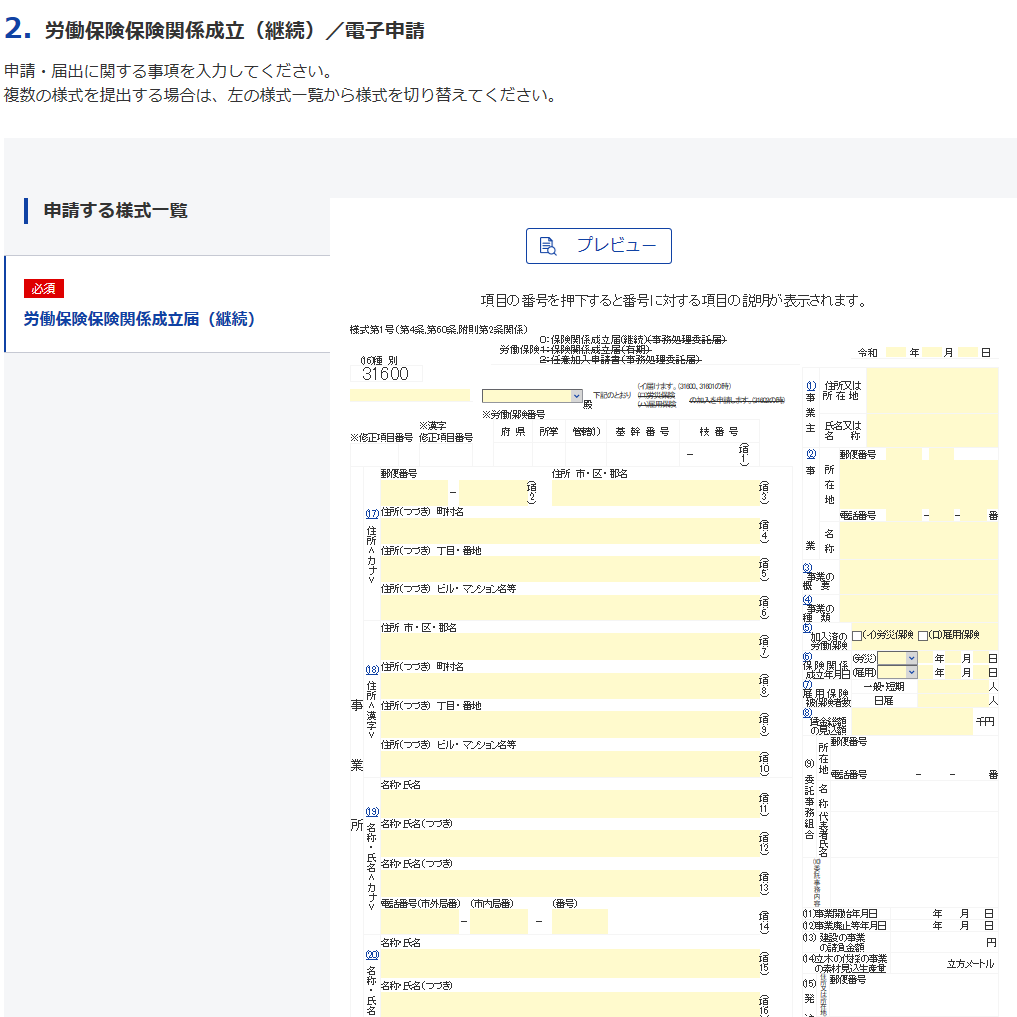Click the 電話番号 市外局番 input field

[x=419, y=921]
